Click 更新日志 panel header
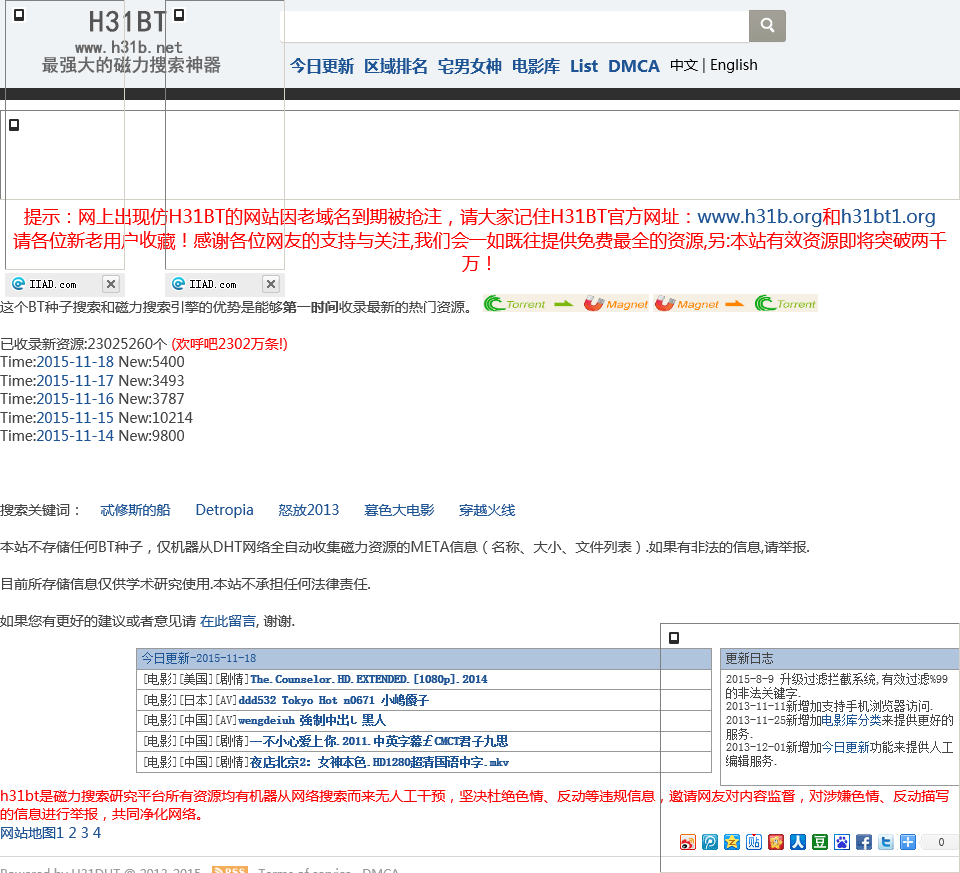960x873 pixels. point(840,658)
